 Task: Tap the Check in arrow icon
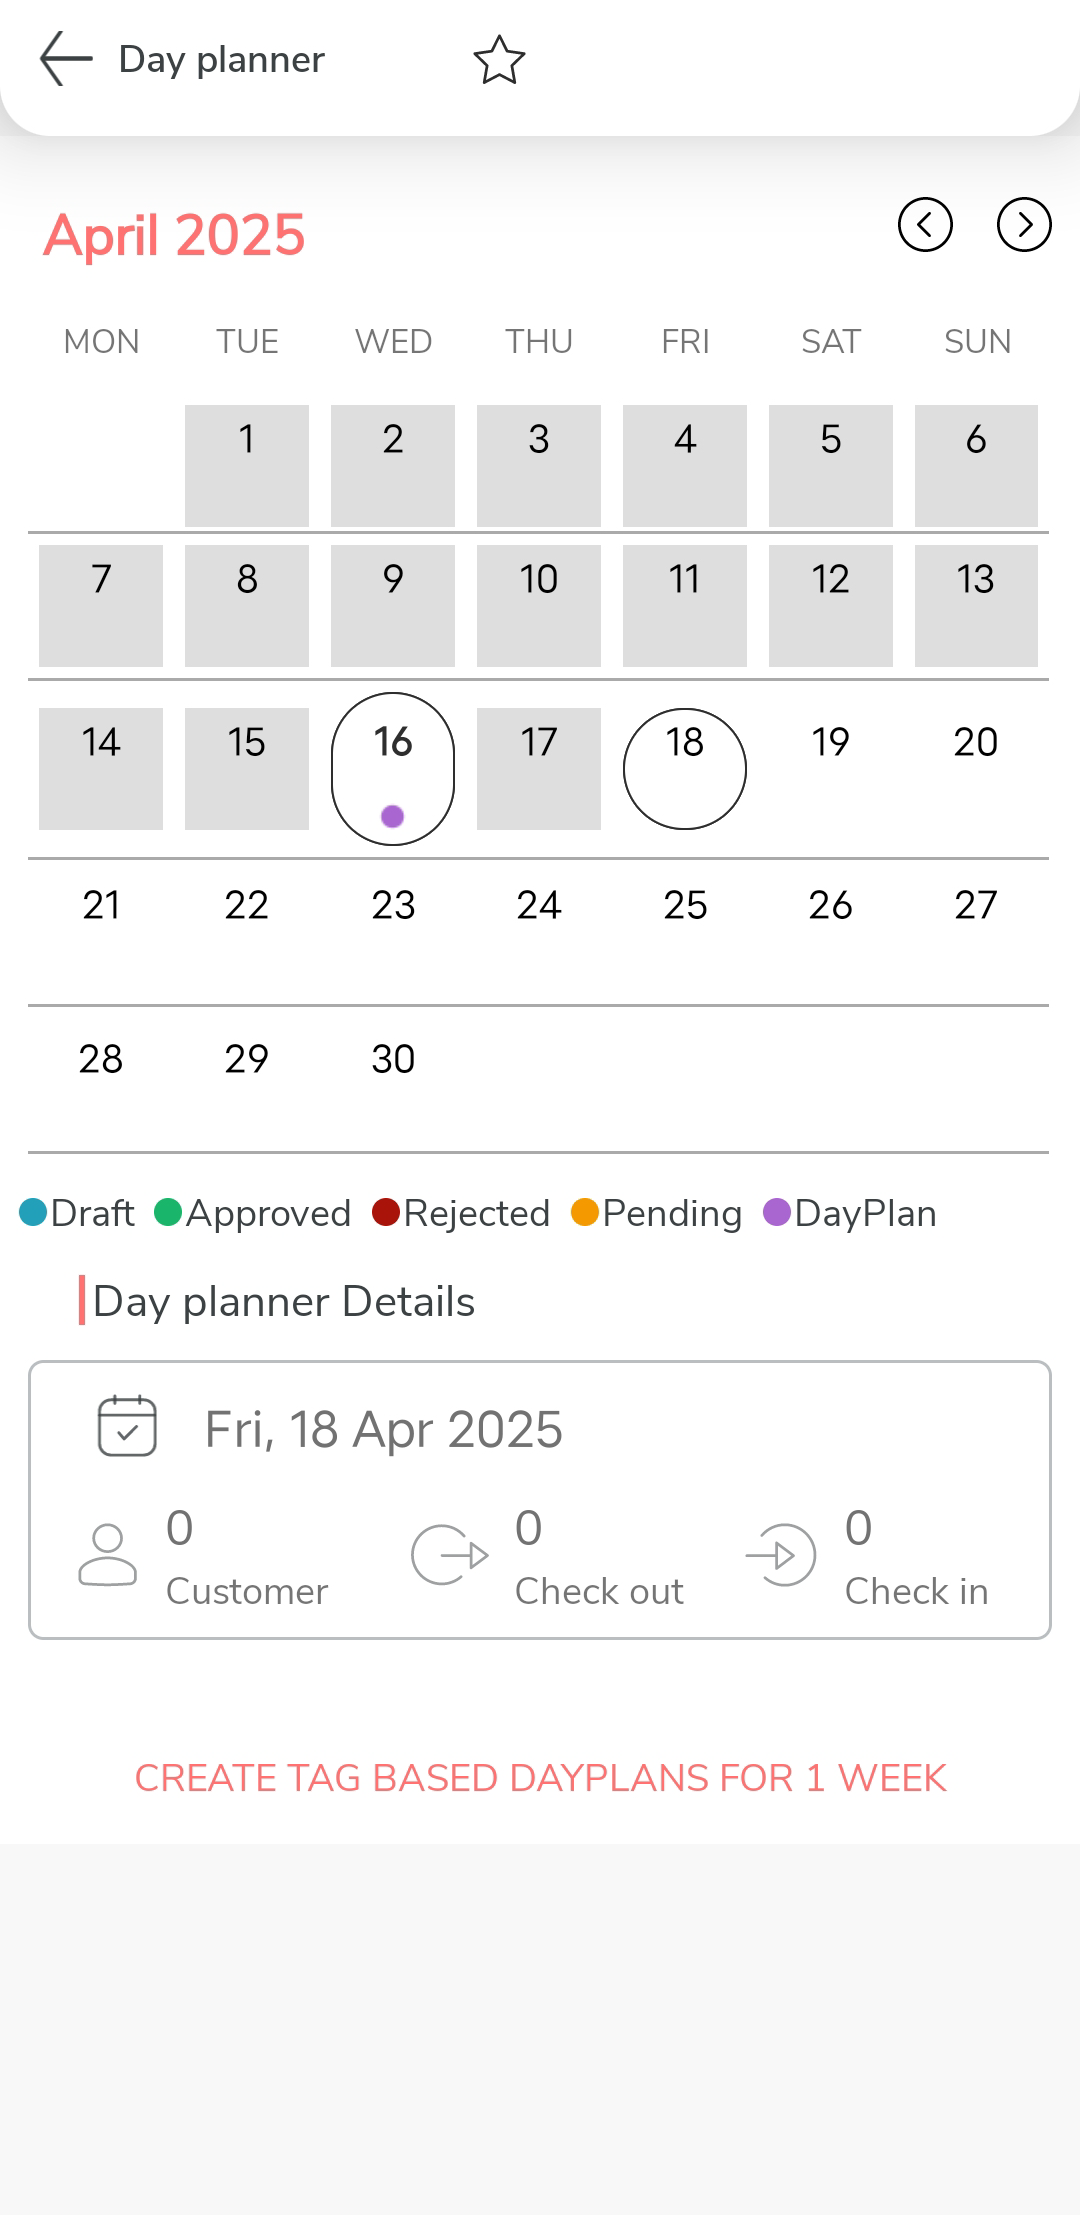click(782, 1555)
